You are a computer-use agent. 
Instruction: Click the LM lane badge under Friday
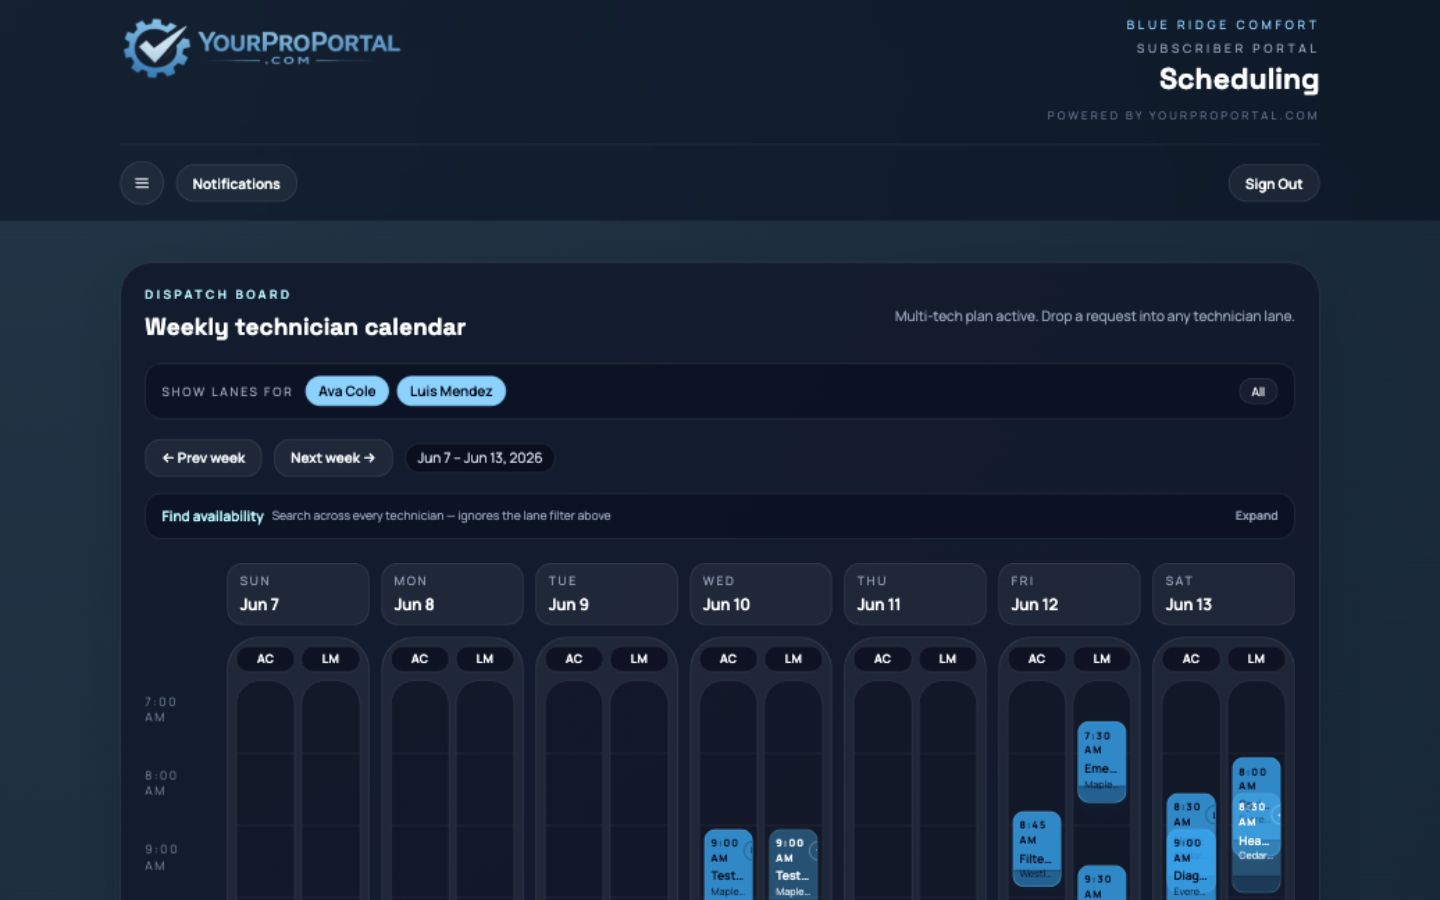[x=1102, y=659]
